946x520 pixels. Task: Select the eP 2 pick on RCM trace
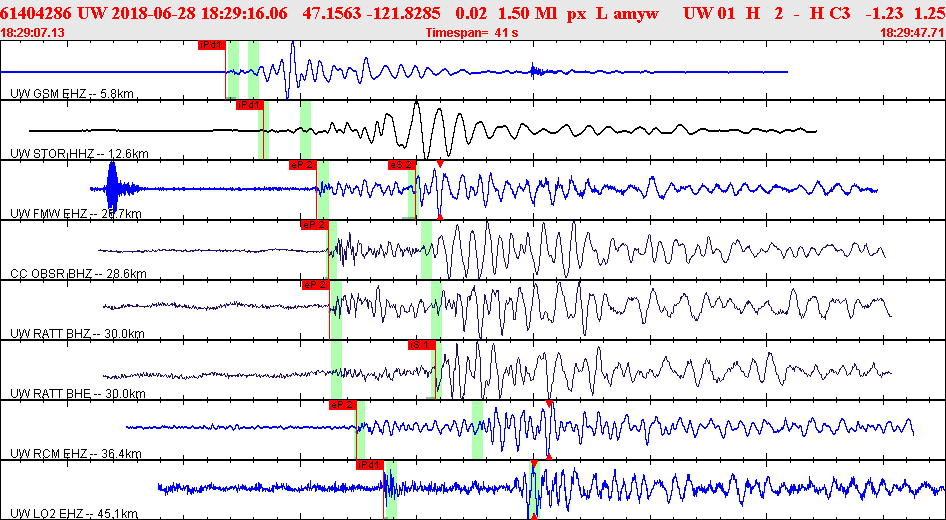click(343, 404)
